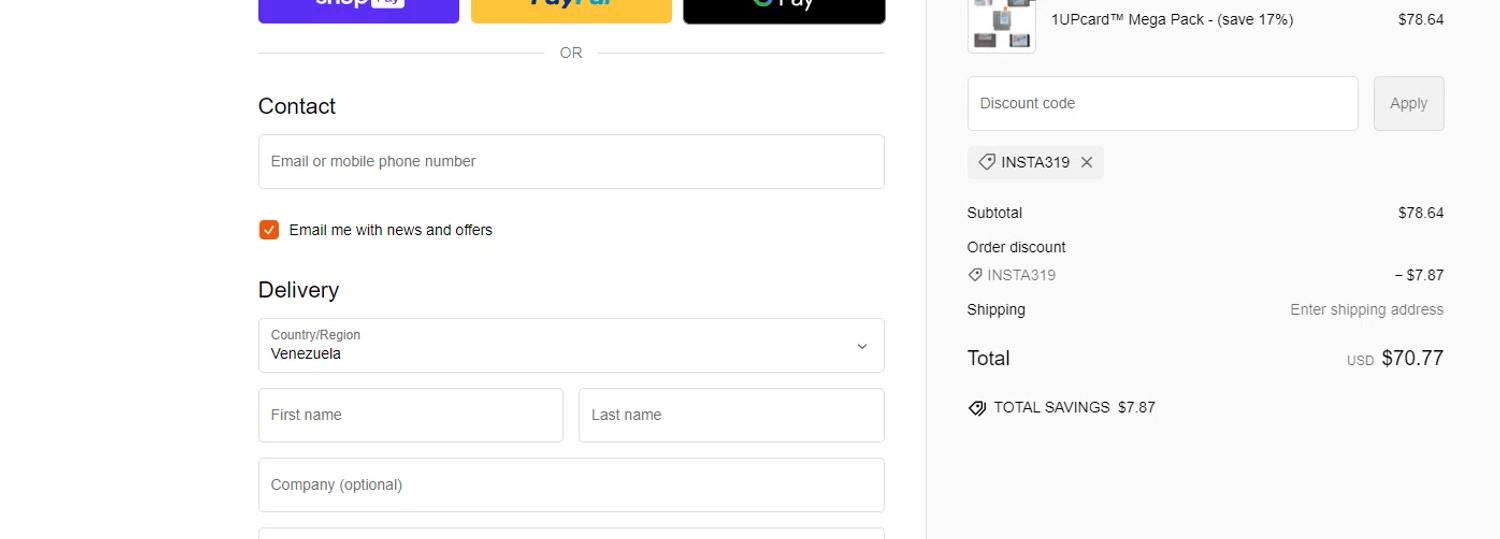Uncheck Email me with news and offers
Screen dimensions: 1500x539
click(269, 230)
